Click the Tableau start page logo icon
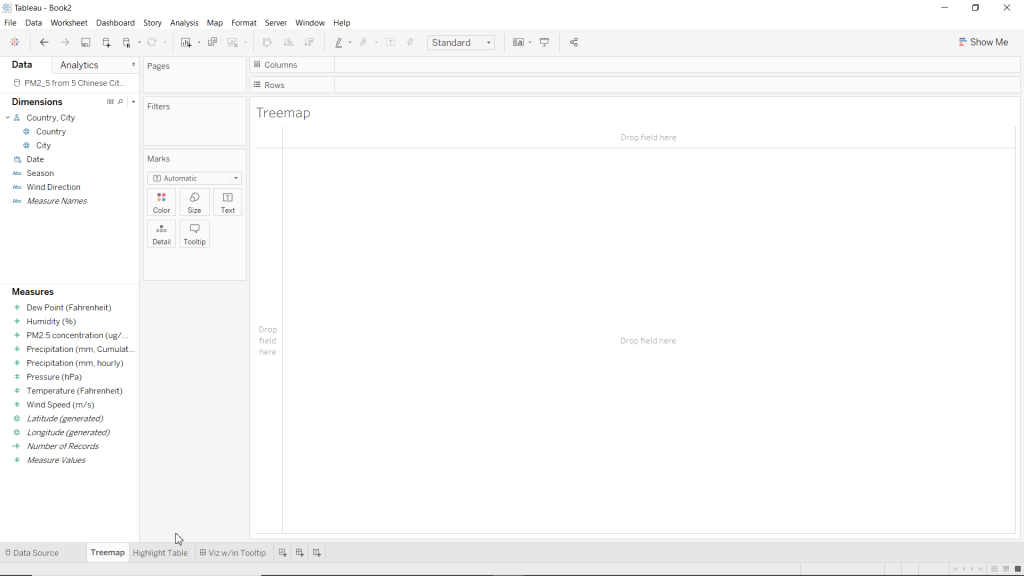The image size is (1024, 576). (14, 43)
